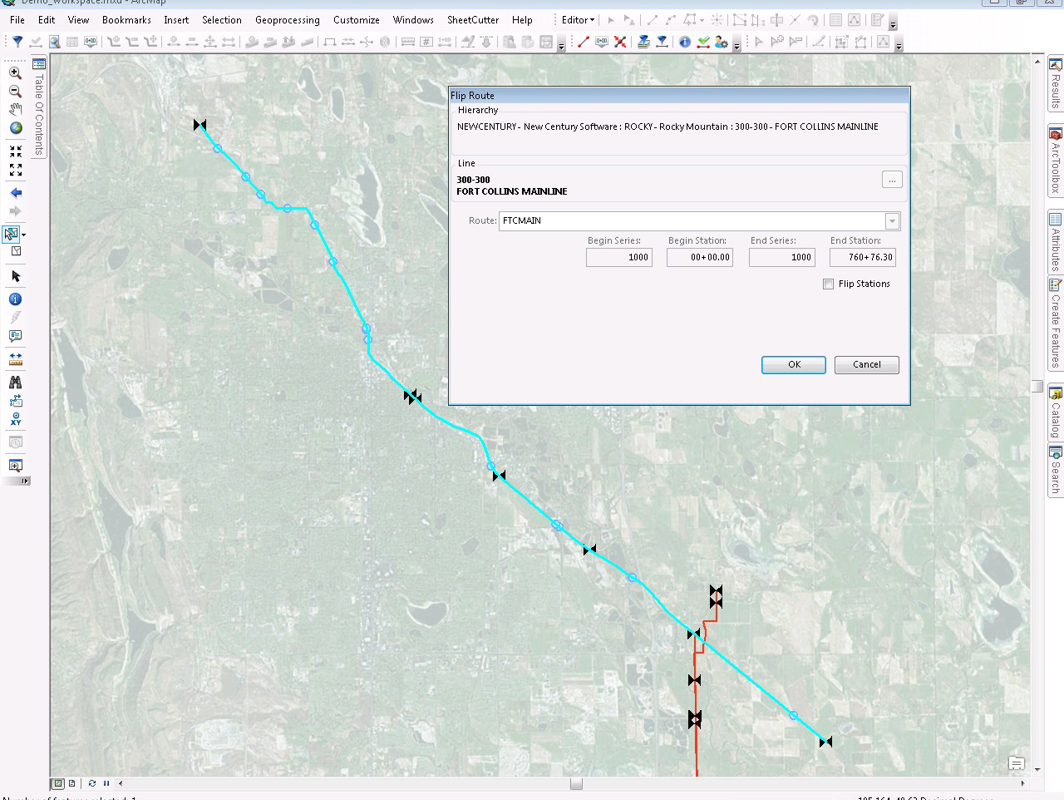
Task: Open the ArcToolbox side tab
Action: [x=1055, y=161]
